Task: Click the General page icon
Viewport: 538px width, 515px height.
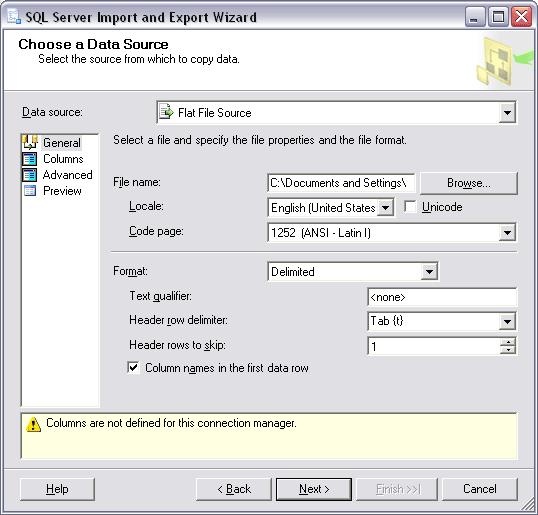Action: (x=30, y=142)
